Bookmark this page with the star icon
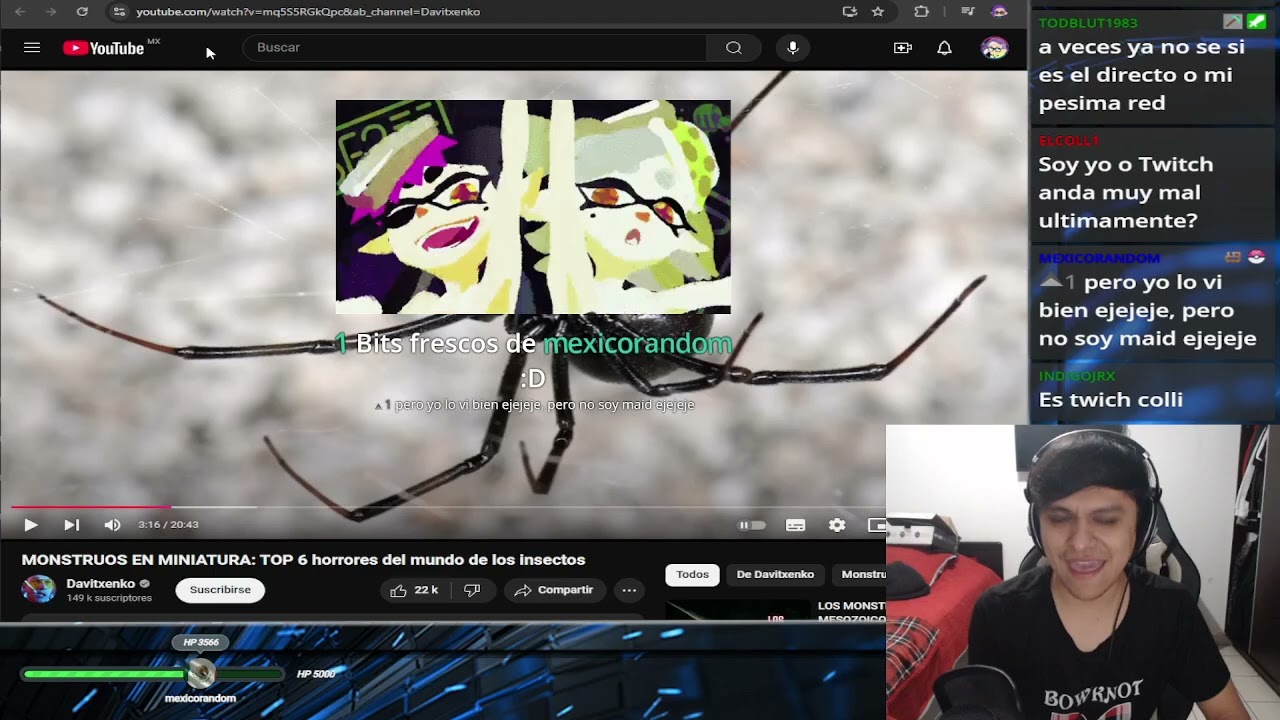This screenshot has width=1280, height=720. point(878,12)
